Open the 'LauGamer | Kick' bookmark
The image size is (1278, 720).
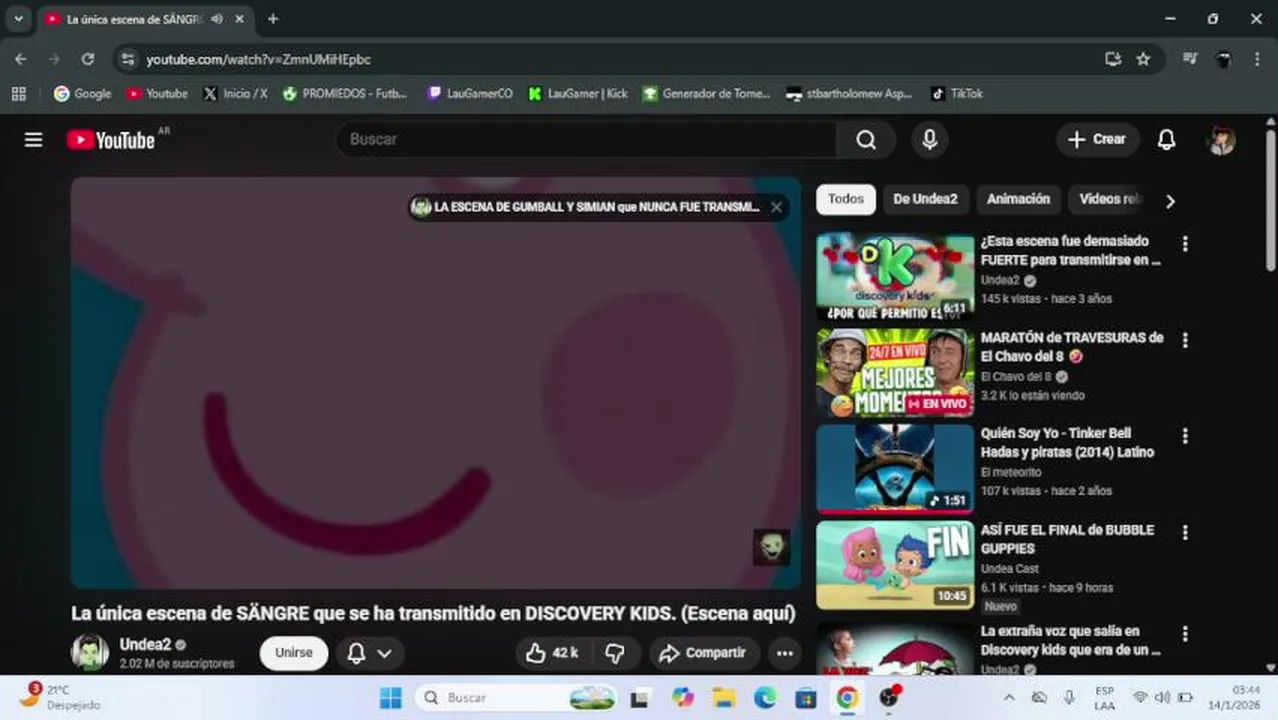(578, 93)
